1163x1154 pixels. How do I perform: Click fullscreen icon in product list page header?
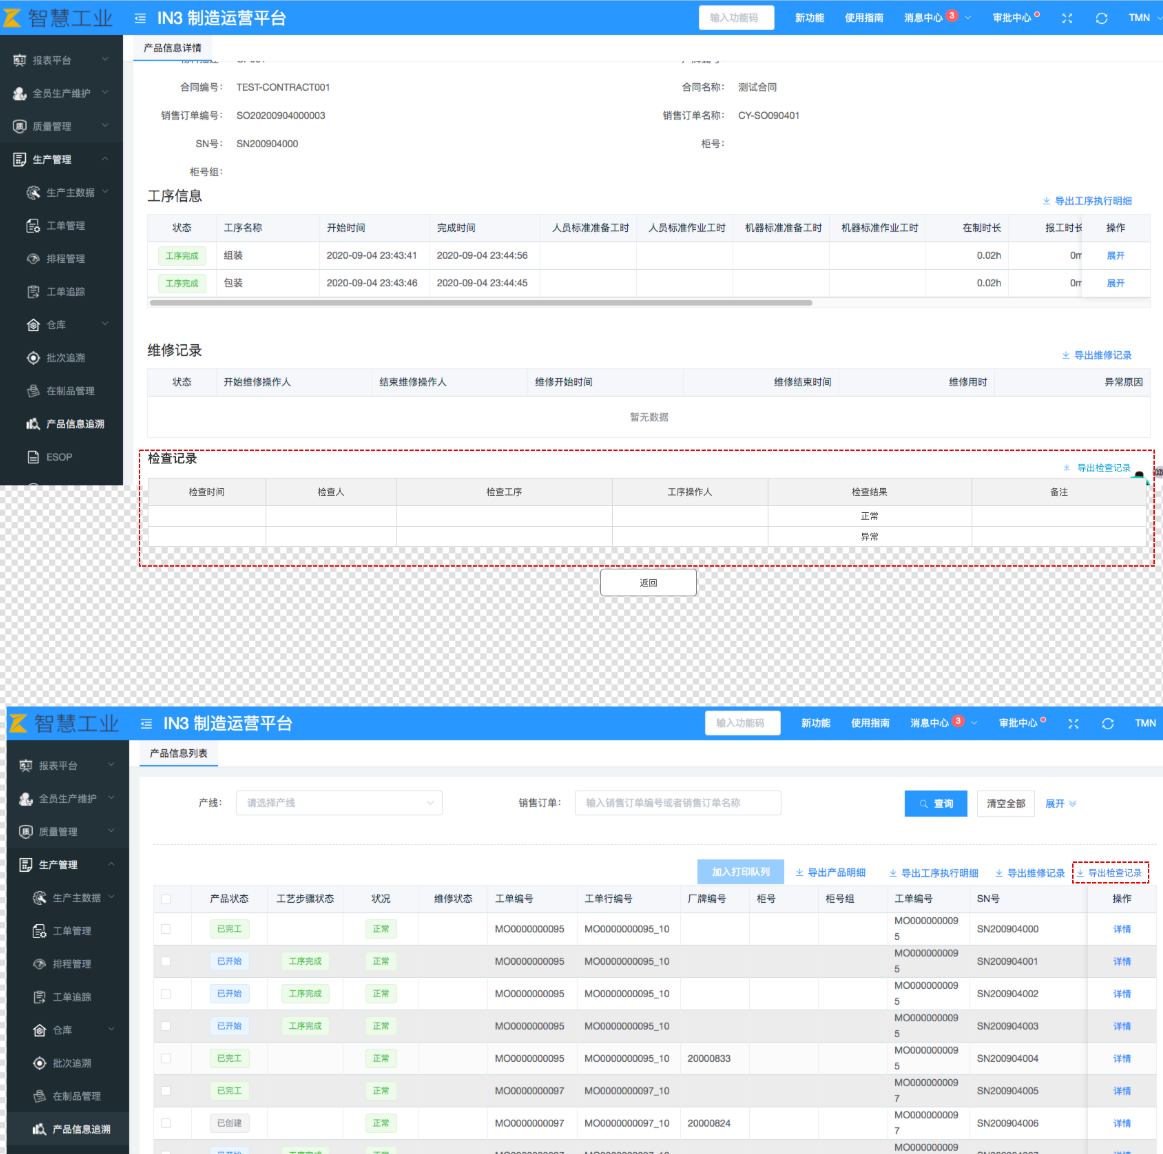pyautogui.click(x=1073, y=723)
